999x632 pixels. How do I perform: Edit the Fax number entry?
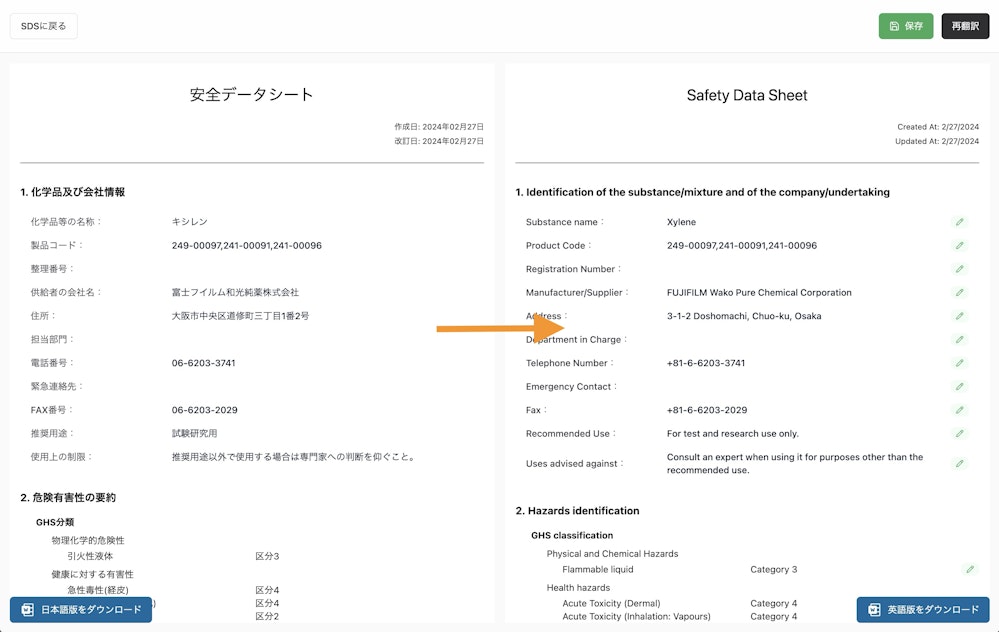pyautogui.click(x=960, y=410)
